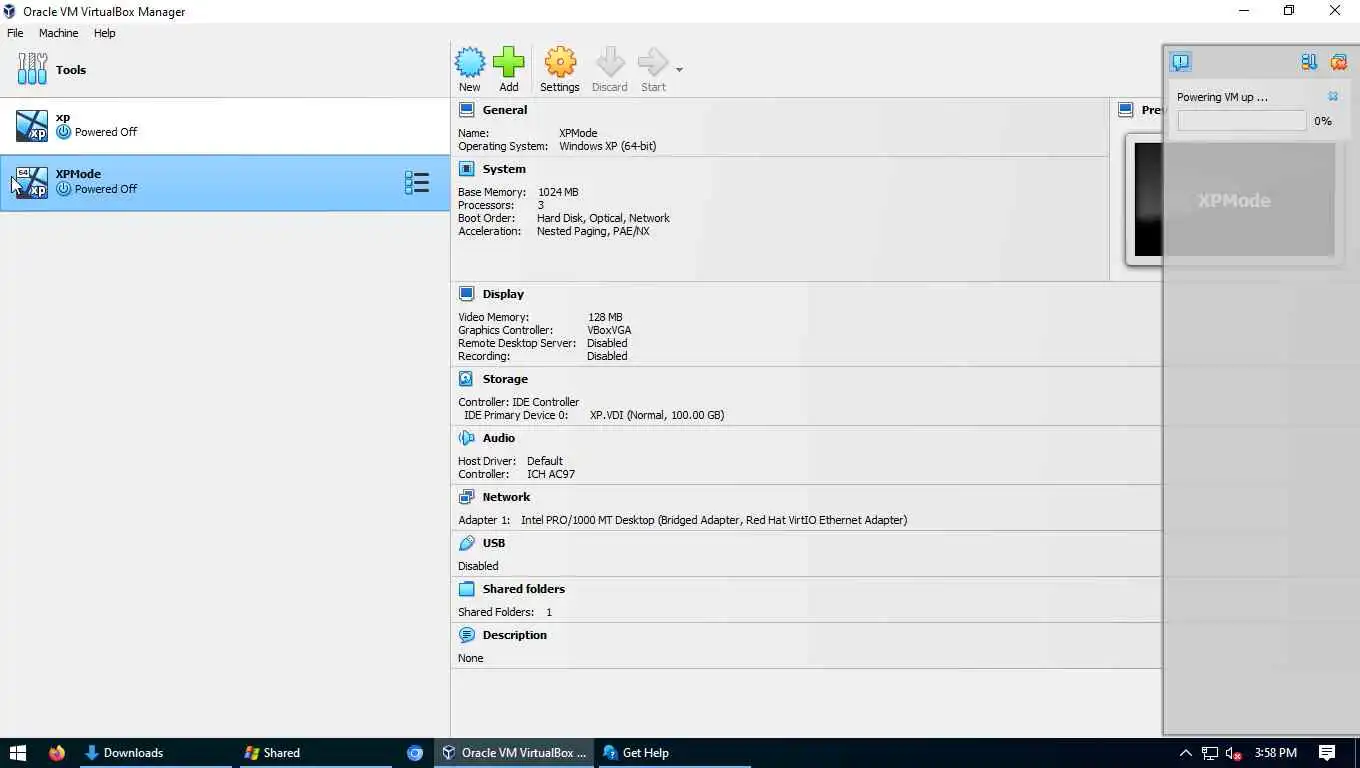Switch to Downloads taskbar window
This screenshot has width=1360, height=768.
[x=154, y=753]
